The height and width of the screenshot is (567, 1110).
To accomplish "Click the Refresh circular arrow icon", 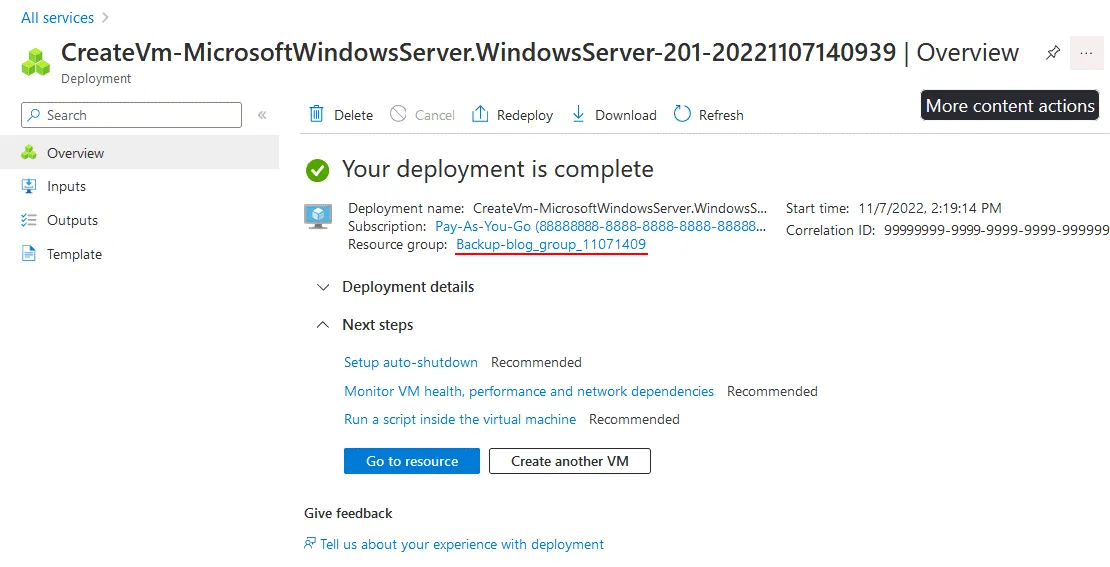I will pos(682,114).
